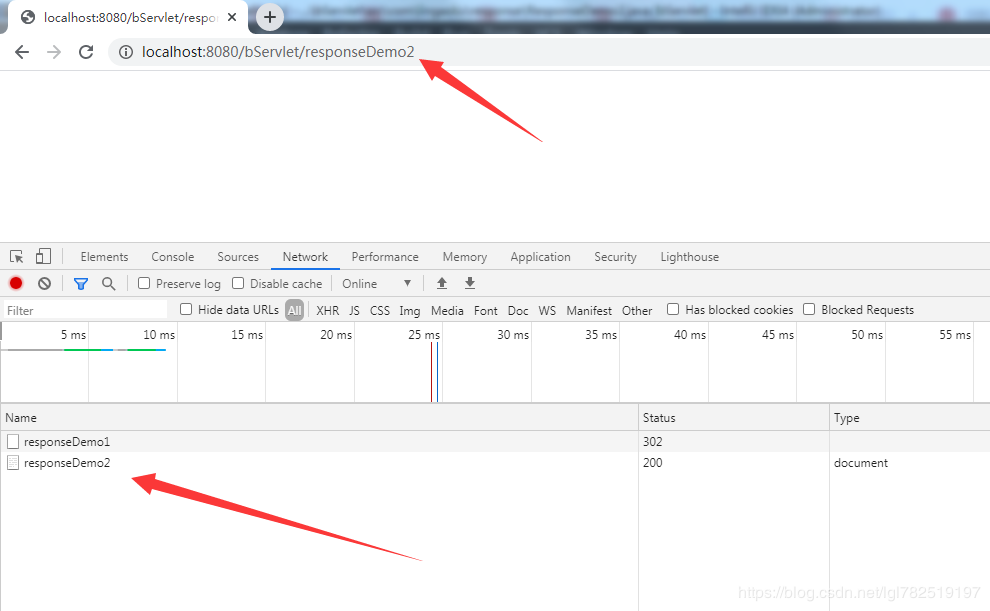Filter requests by Font
The image size is (990, 611).
tap(486, 311)
